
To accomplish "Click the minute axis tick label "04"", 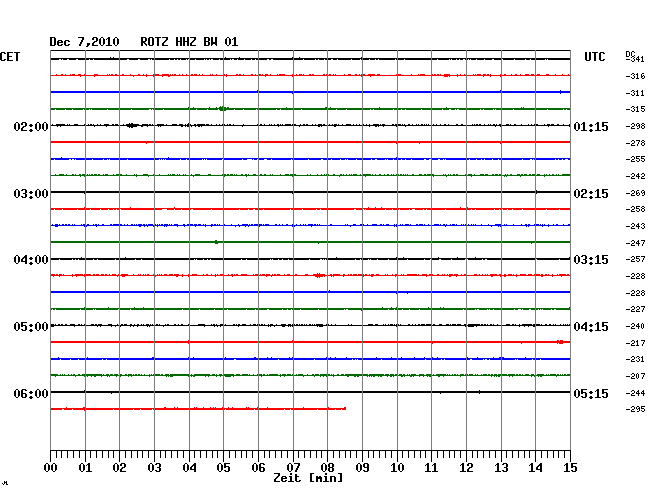I will pyautogui.click(x=189, y=467).
